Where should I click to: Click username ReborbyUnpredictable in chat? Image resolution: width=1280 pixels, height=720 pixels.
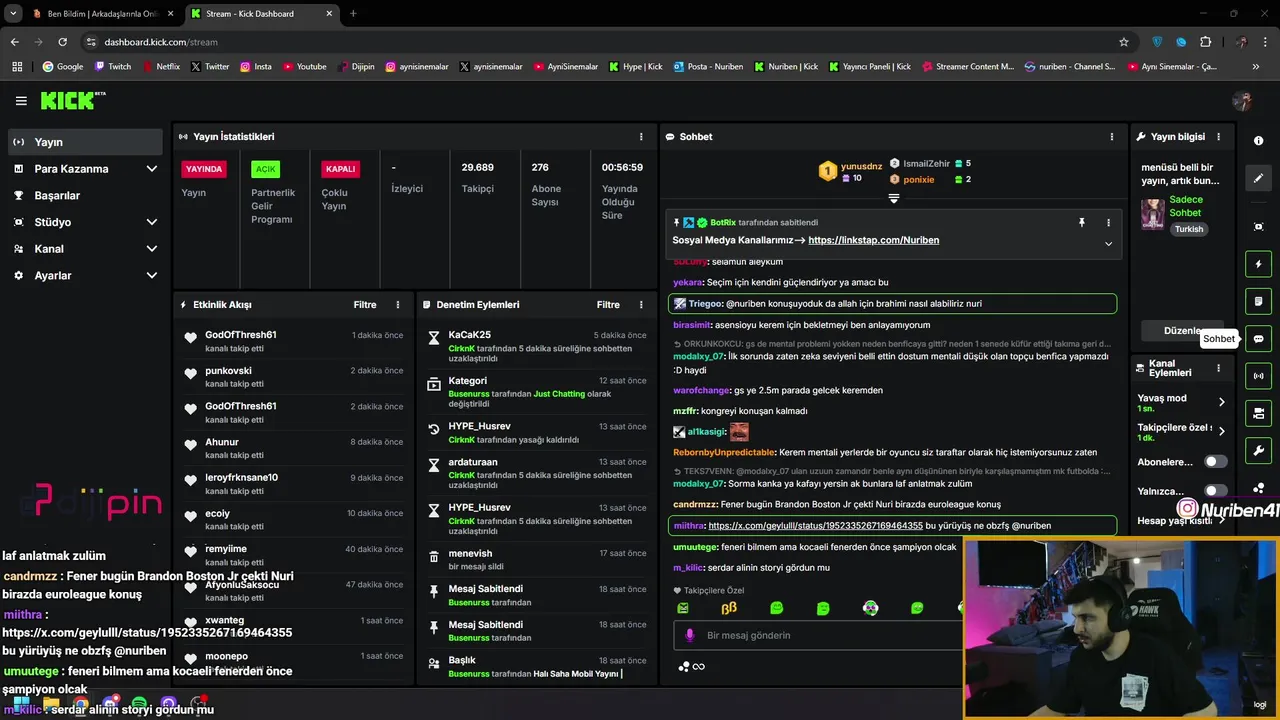coord(724,452)
